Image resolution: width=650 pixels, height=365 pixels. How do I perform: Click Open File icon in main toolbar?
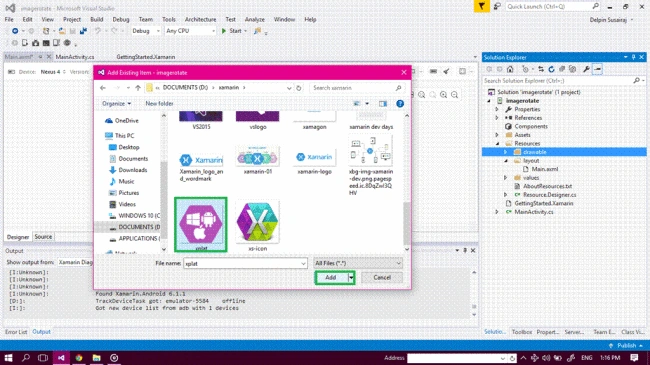coord(62,31)
